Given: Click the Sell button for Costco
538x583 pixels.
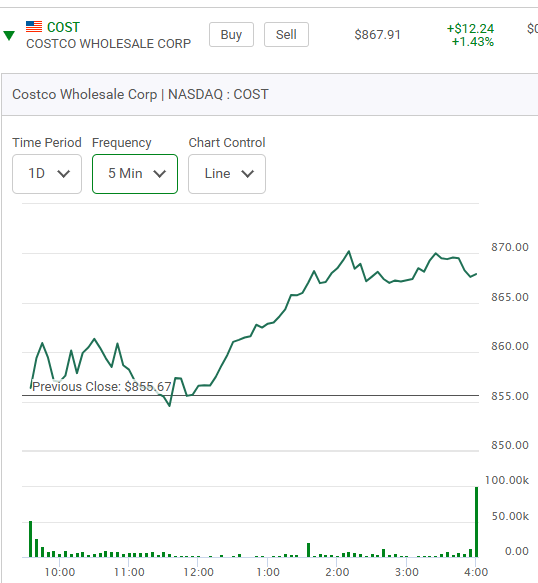Looking at the screenshot, I should click(286, 35).
